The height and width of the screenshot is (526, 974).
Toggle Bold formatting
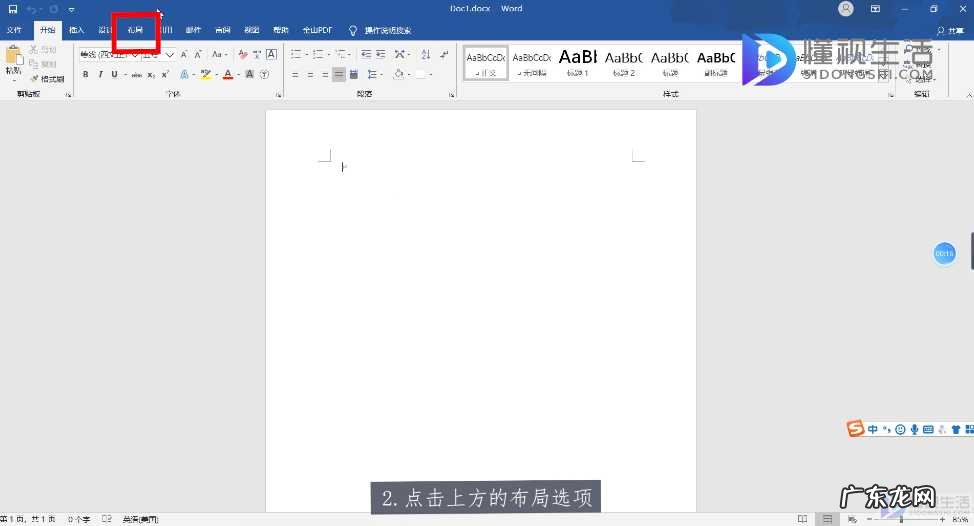pos(85,75)
